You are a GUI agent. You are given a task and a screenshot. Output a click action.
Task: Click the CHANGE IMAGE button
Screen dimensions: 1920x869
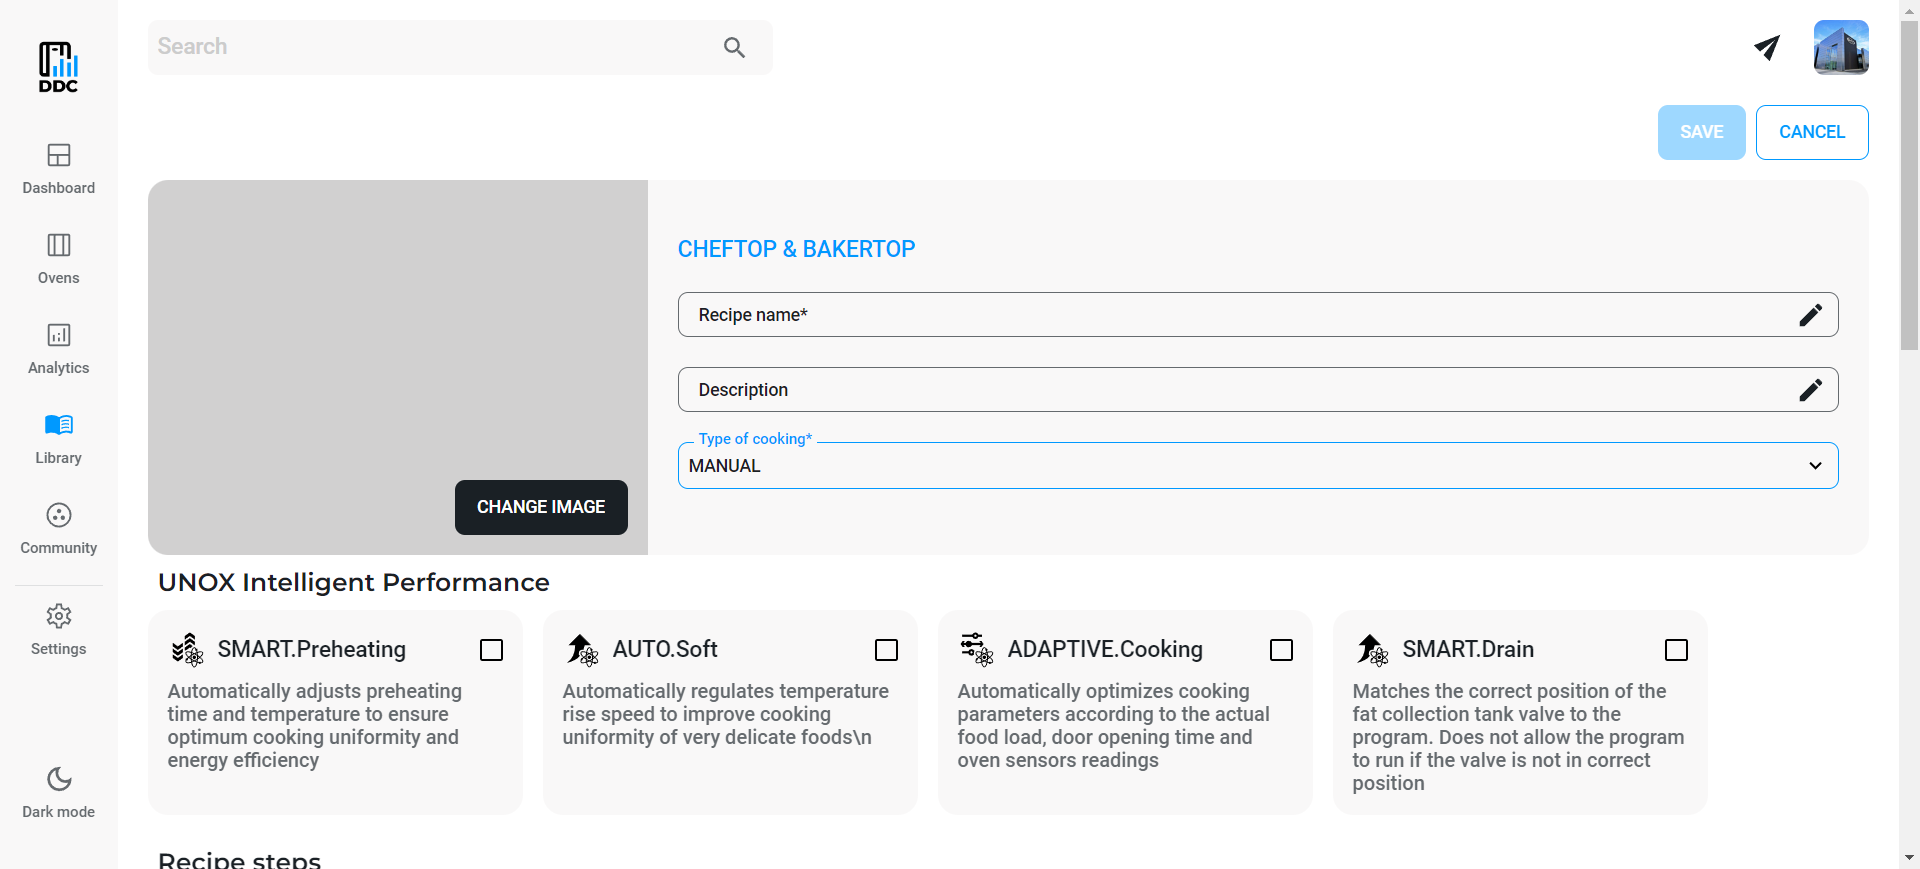point(541,507)
